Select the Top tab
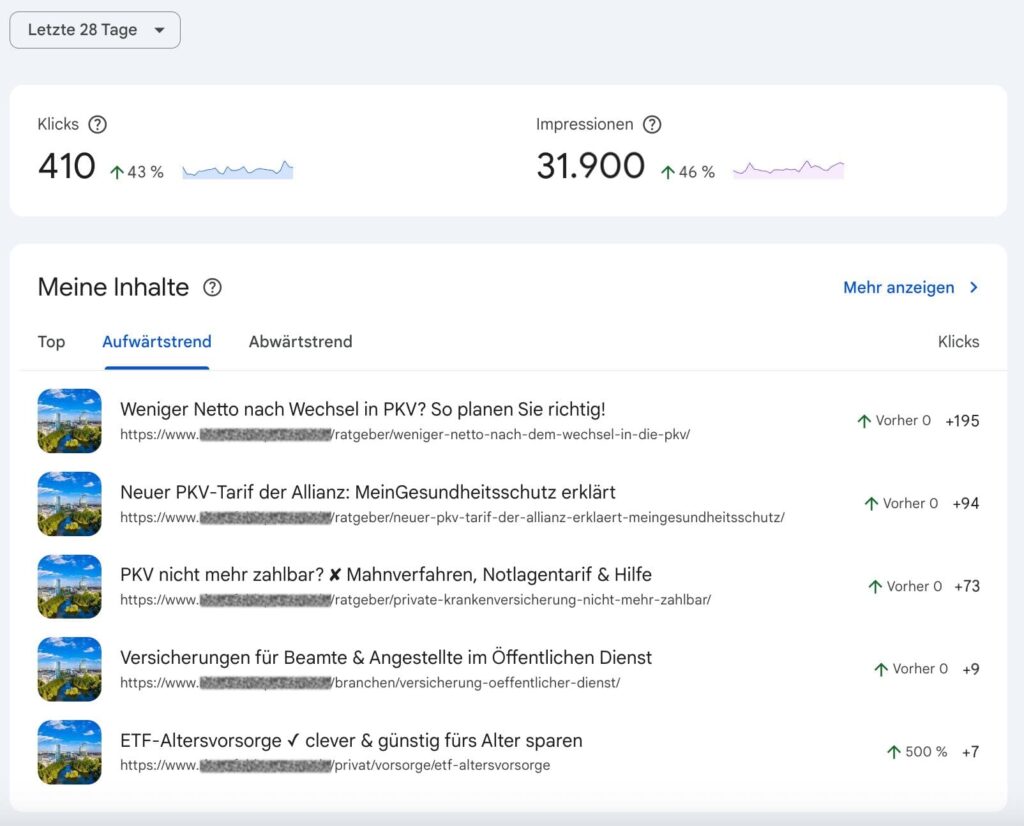The width and height of the screenshot is (1024, 826). pyautogui.click(x=51, y=342)
